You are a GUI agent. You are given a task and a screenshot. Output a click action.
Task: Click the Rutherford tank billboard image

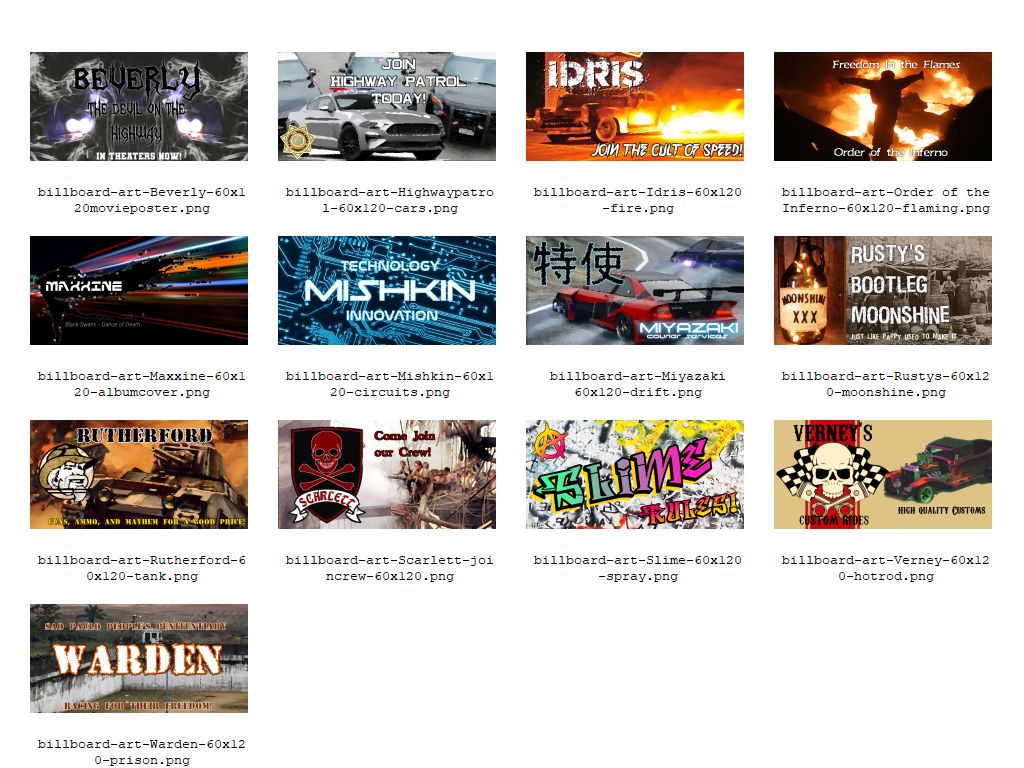tap(139, 474)
